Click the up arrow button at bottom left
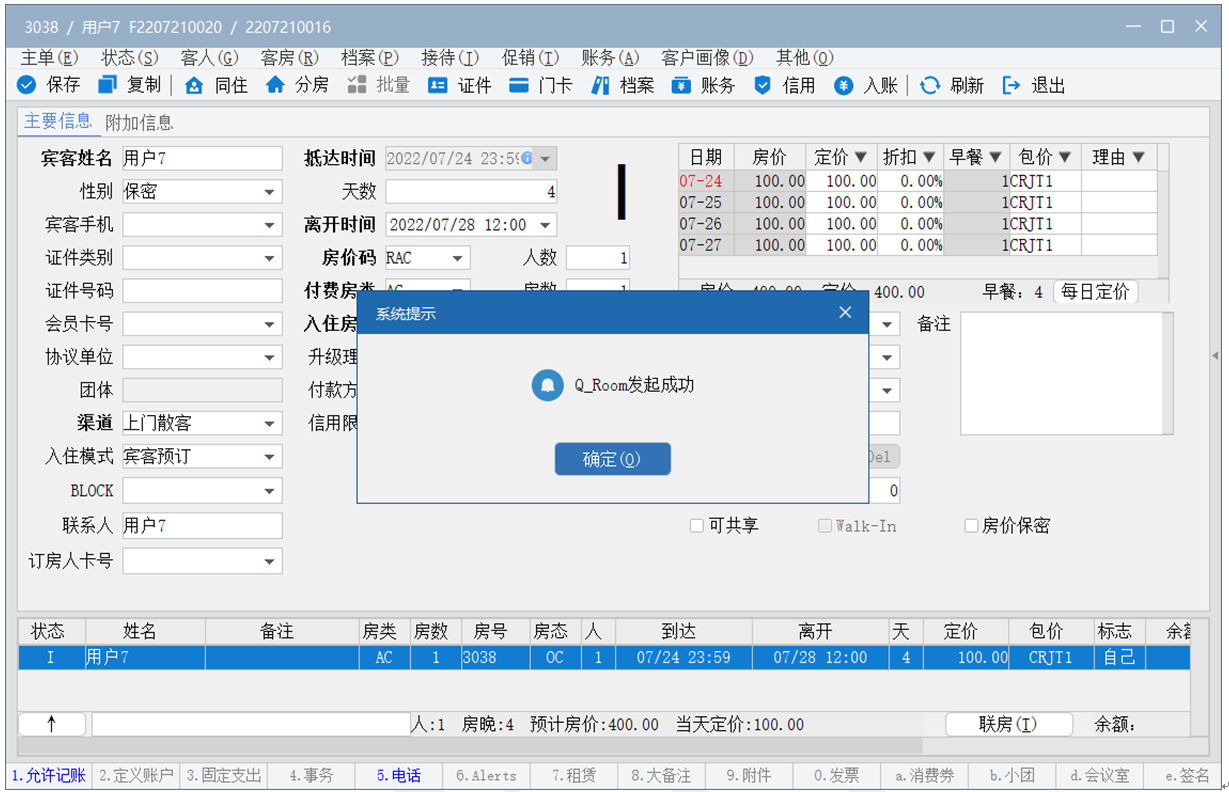This screenshot has height=792, width=1229. 51,724
